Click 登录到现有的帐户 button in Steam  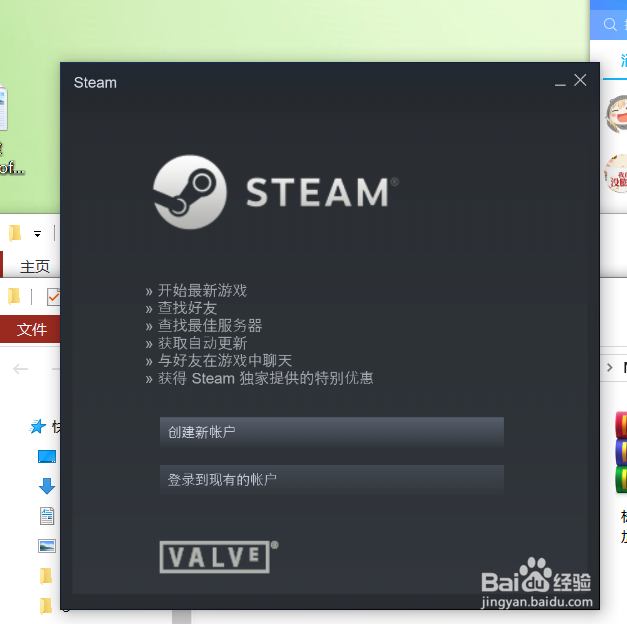tap(331, 480)
